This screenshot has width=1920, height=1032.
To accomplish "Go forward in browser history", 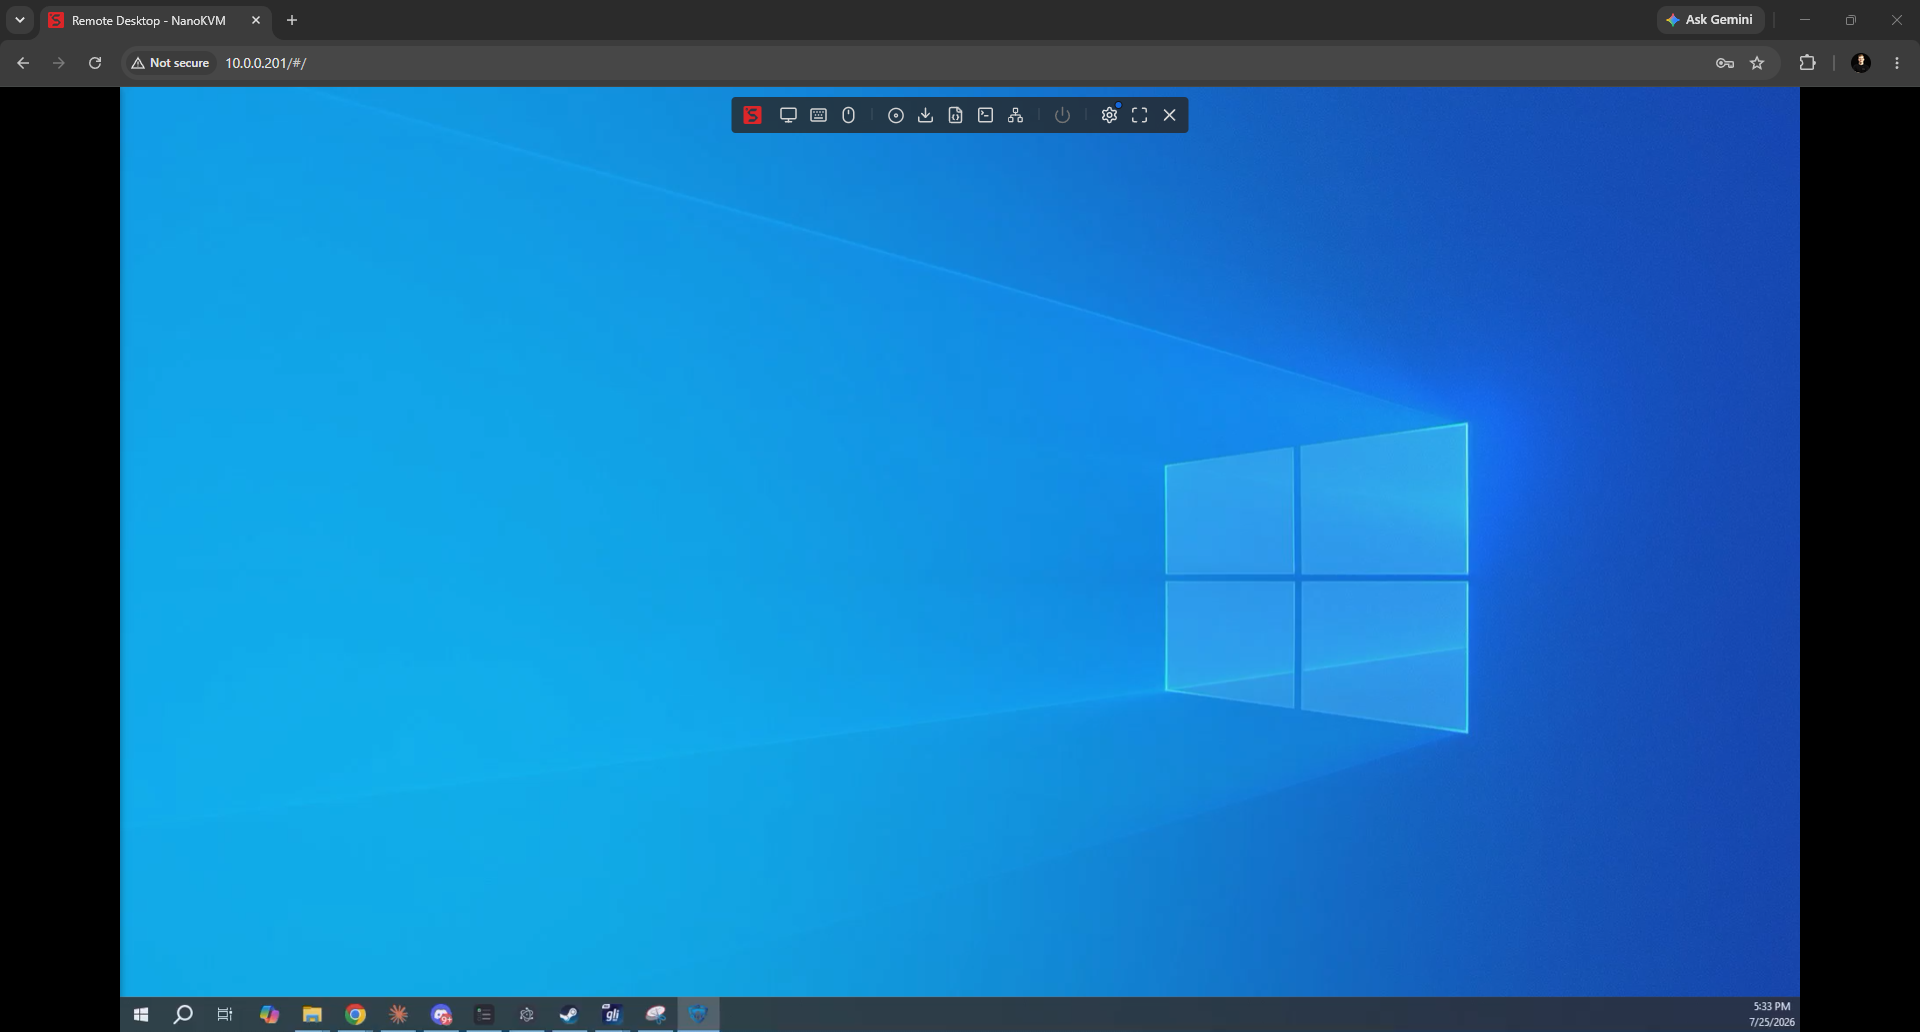I will (59, 63).
